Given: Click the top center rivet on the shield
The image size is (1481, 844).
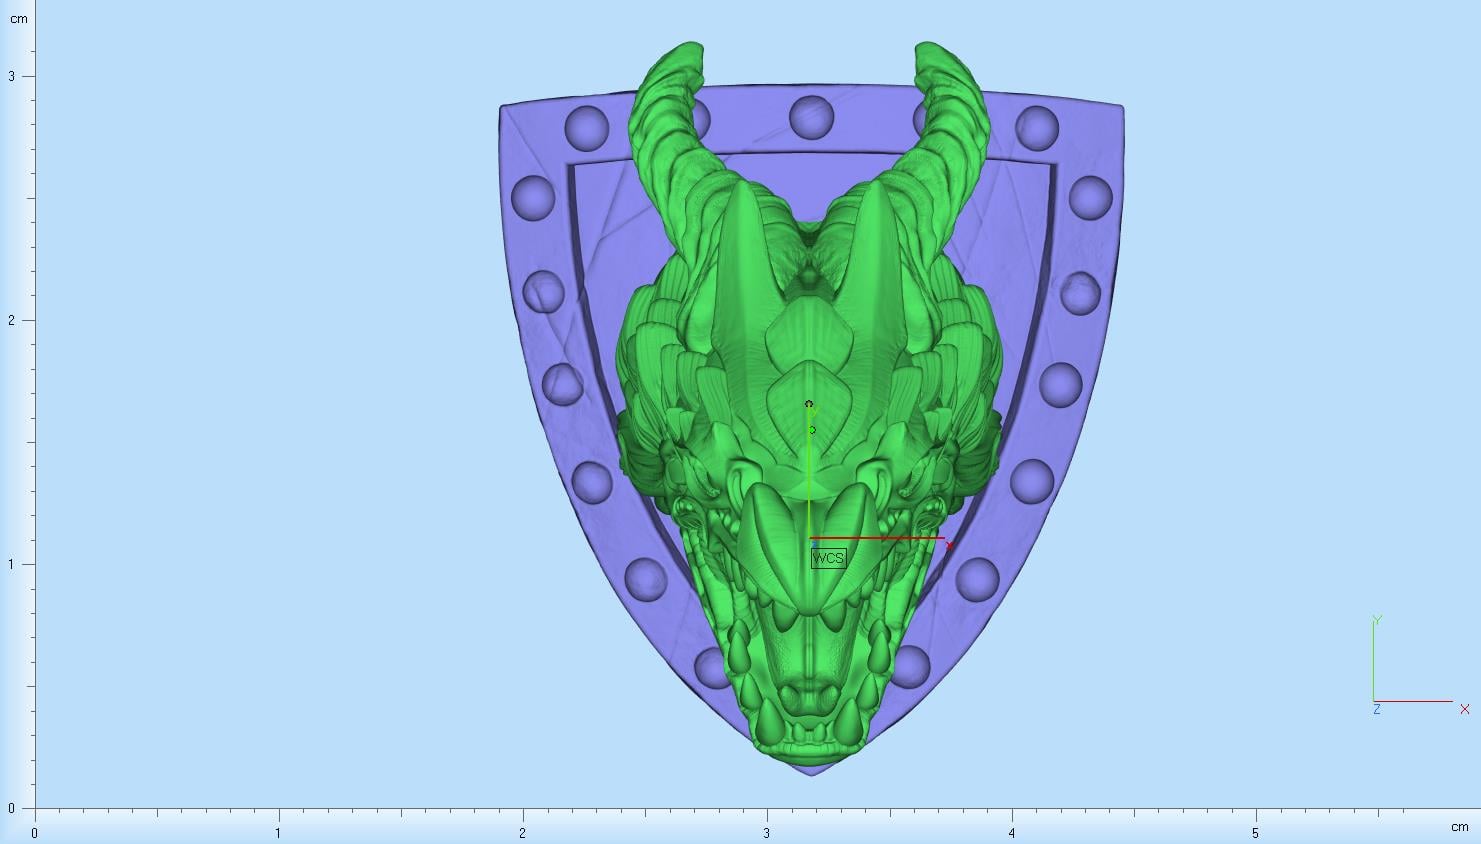Looking at the screenshot, I should pyautogui.click(x=811, y=117).
